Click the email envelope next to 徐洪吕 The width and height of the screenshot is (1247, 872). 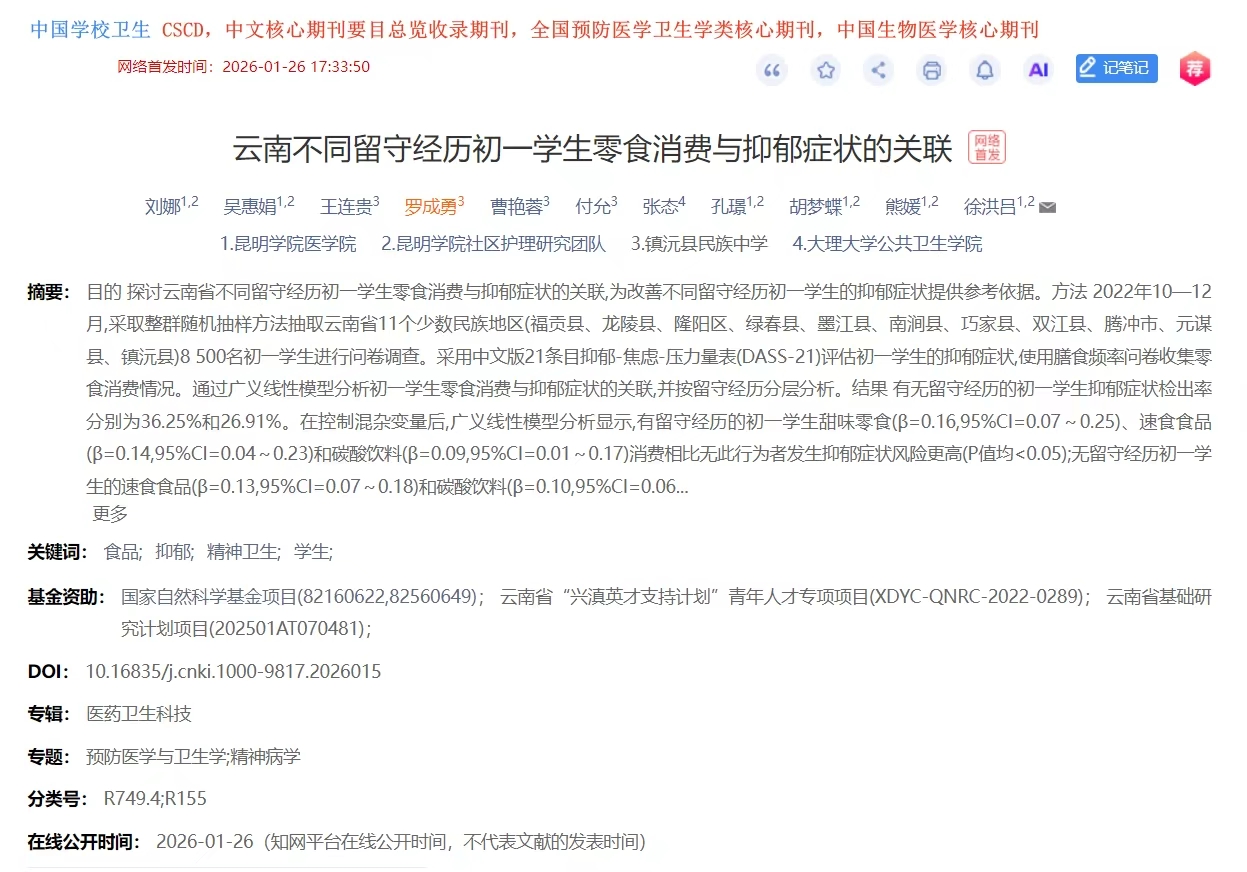[1047, 208]
